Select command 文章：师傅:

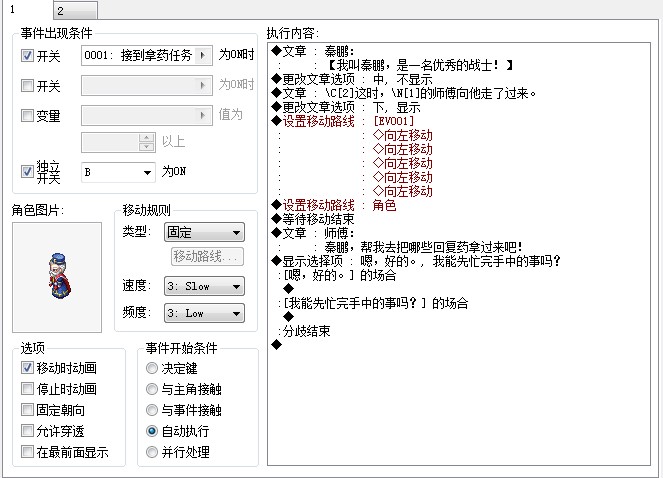tap(313, 233)
